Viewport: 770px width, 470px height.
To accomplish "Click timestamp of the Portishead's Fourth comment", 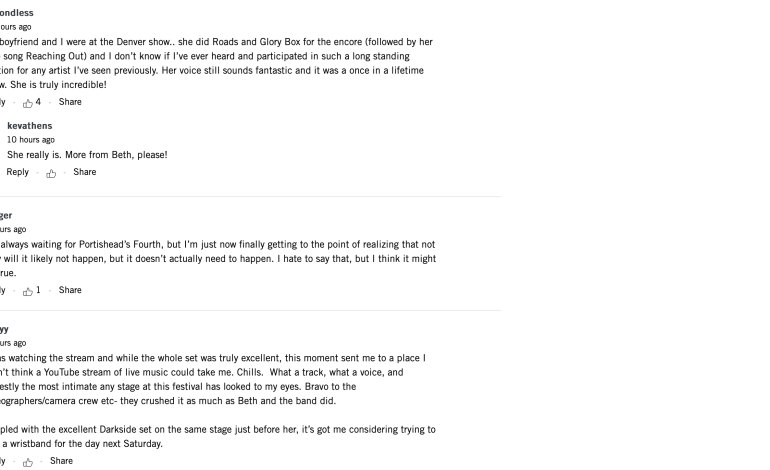I will click(x=13, y=229).
